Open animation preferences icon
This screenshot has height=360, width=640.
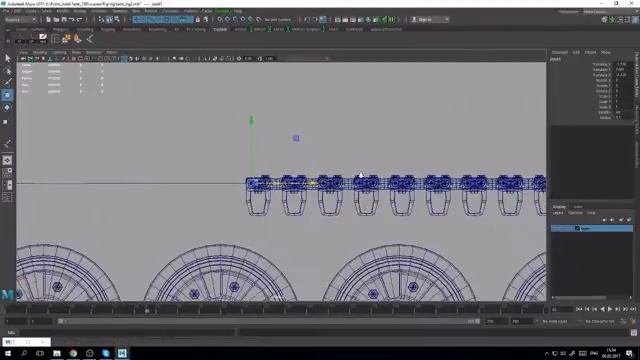633,322
